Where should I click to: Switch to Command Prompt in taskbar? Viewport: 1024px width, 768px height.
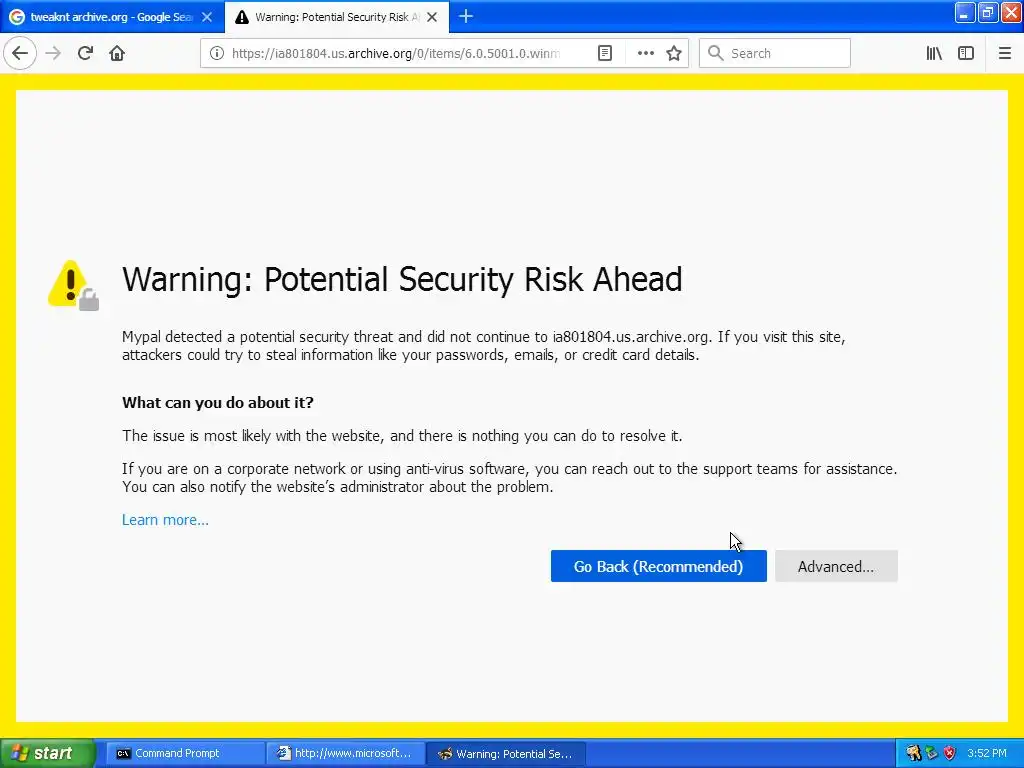point(184,754)
